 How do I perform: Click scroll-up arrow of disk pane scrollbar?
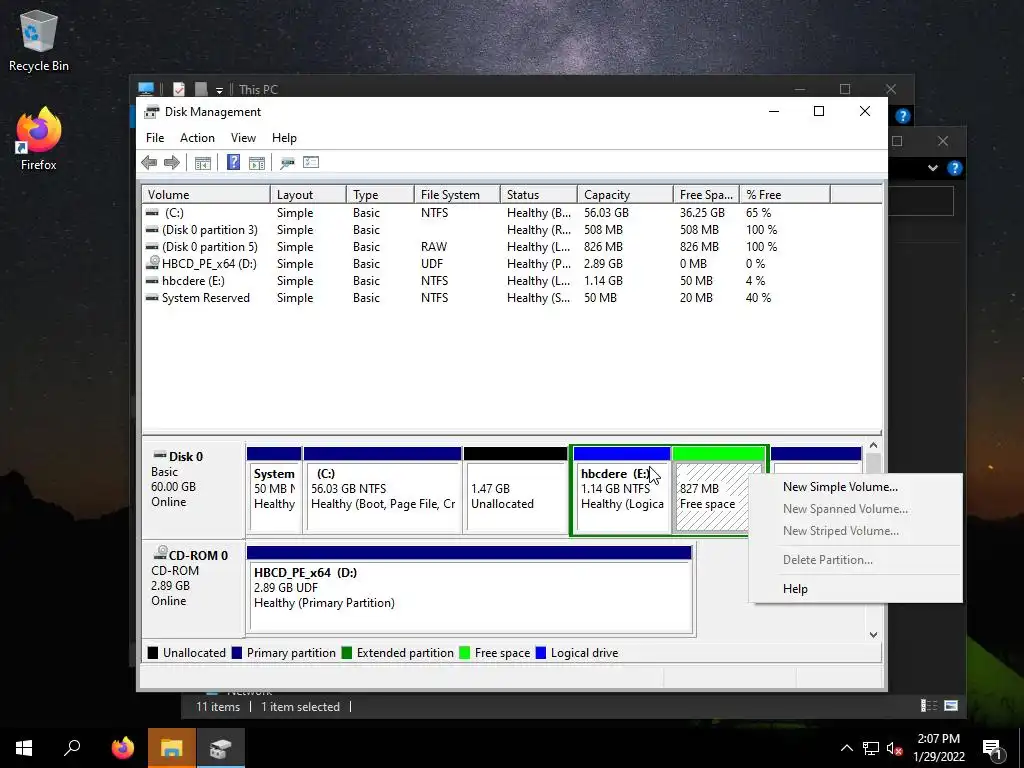[x=874, y=445]
